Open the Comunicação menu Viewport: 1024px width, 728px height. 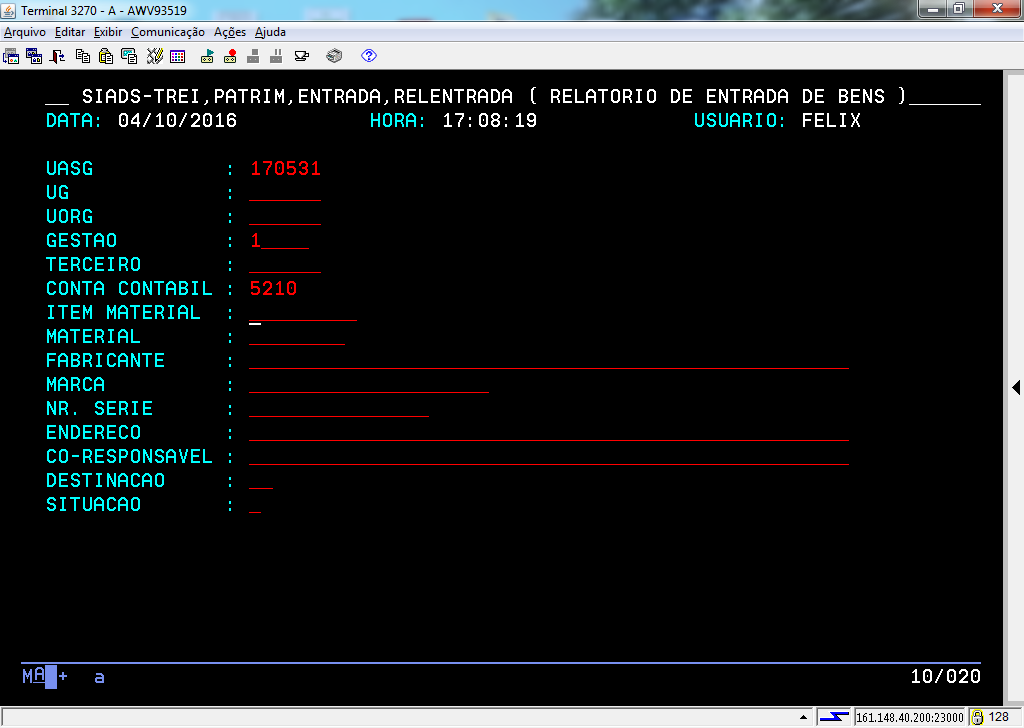click(x=168, y=32)
